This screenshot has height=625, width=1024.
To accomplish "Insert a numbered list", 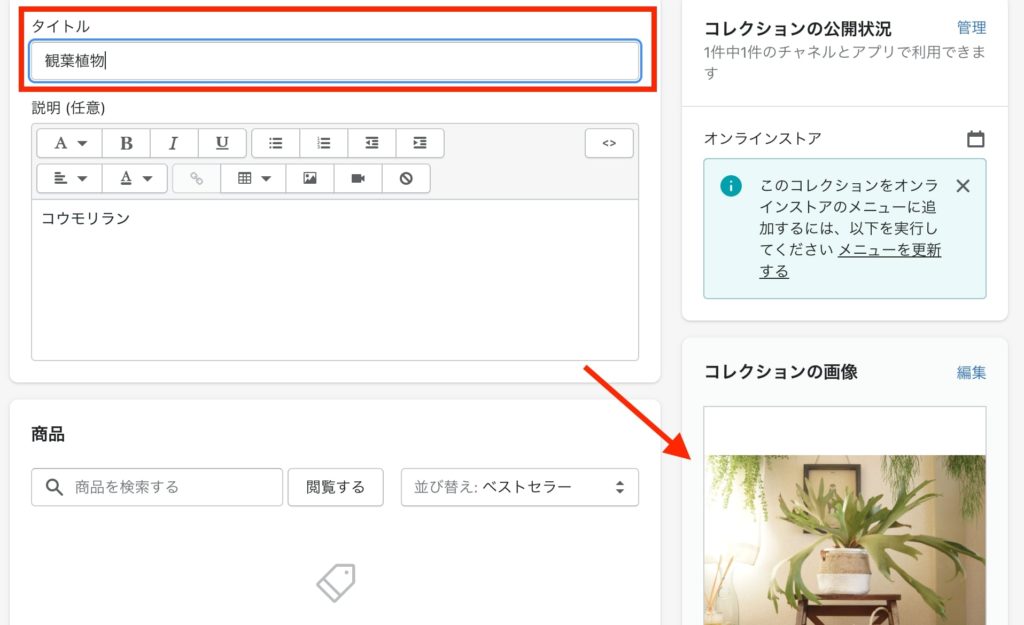I will click(323, 143).
